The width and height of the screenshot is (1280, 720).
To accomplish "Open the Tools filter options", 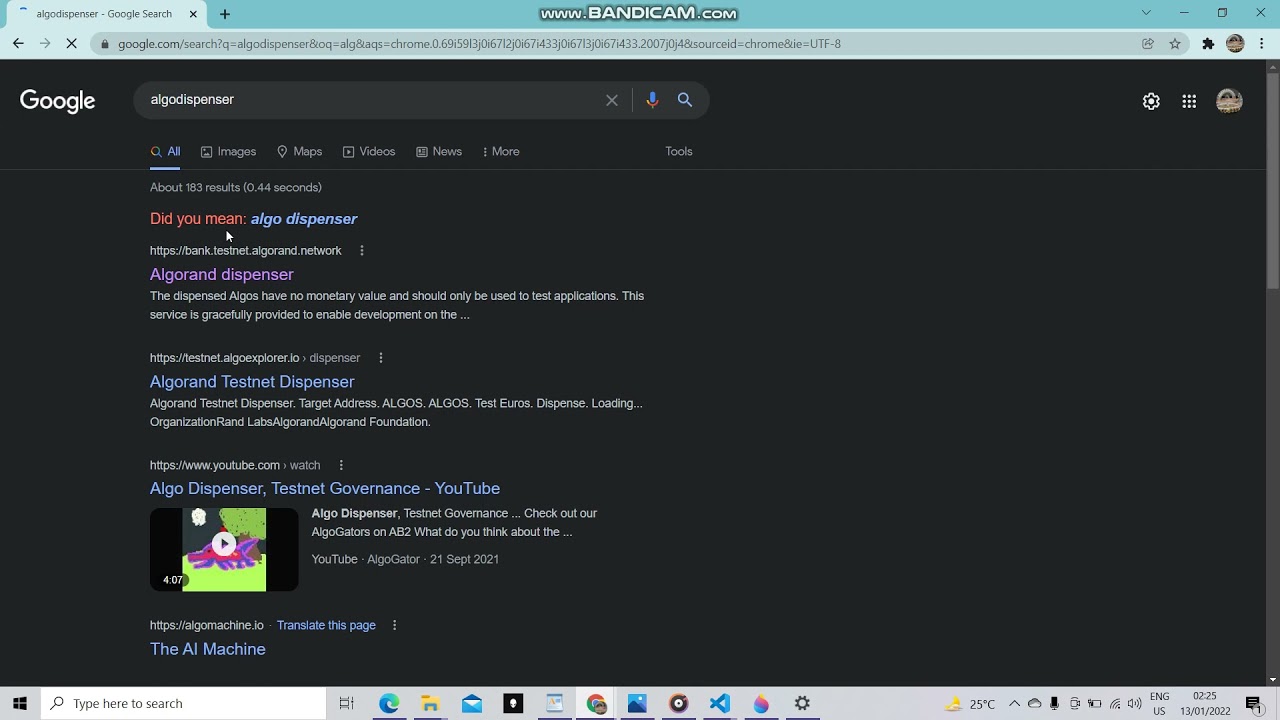I will click(679, 152).
